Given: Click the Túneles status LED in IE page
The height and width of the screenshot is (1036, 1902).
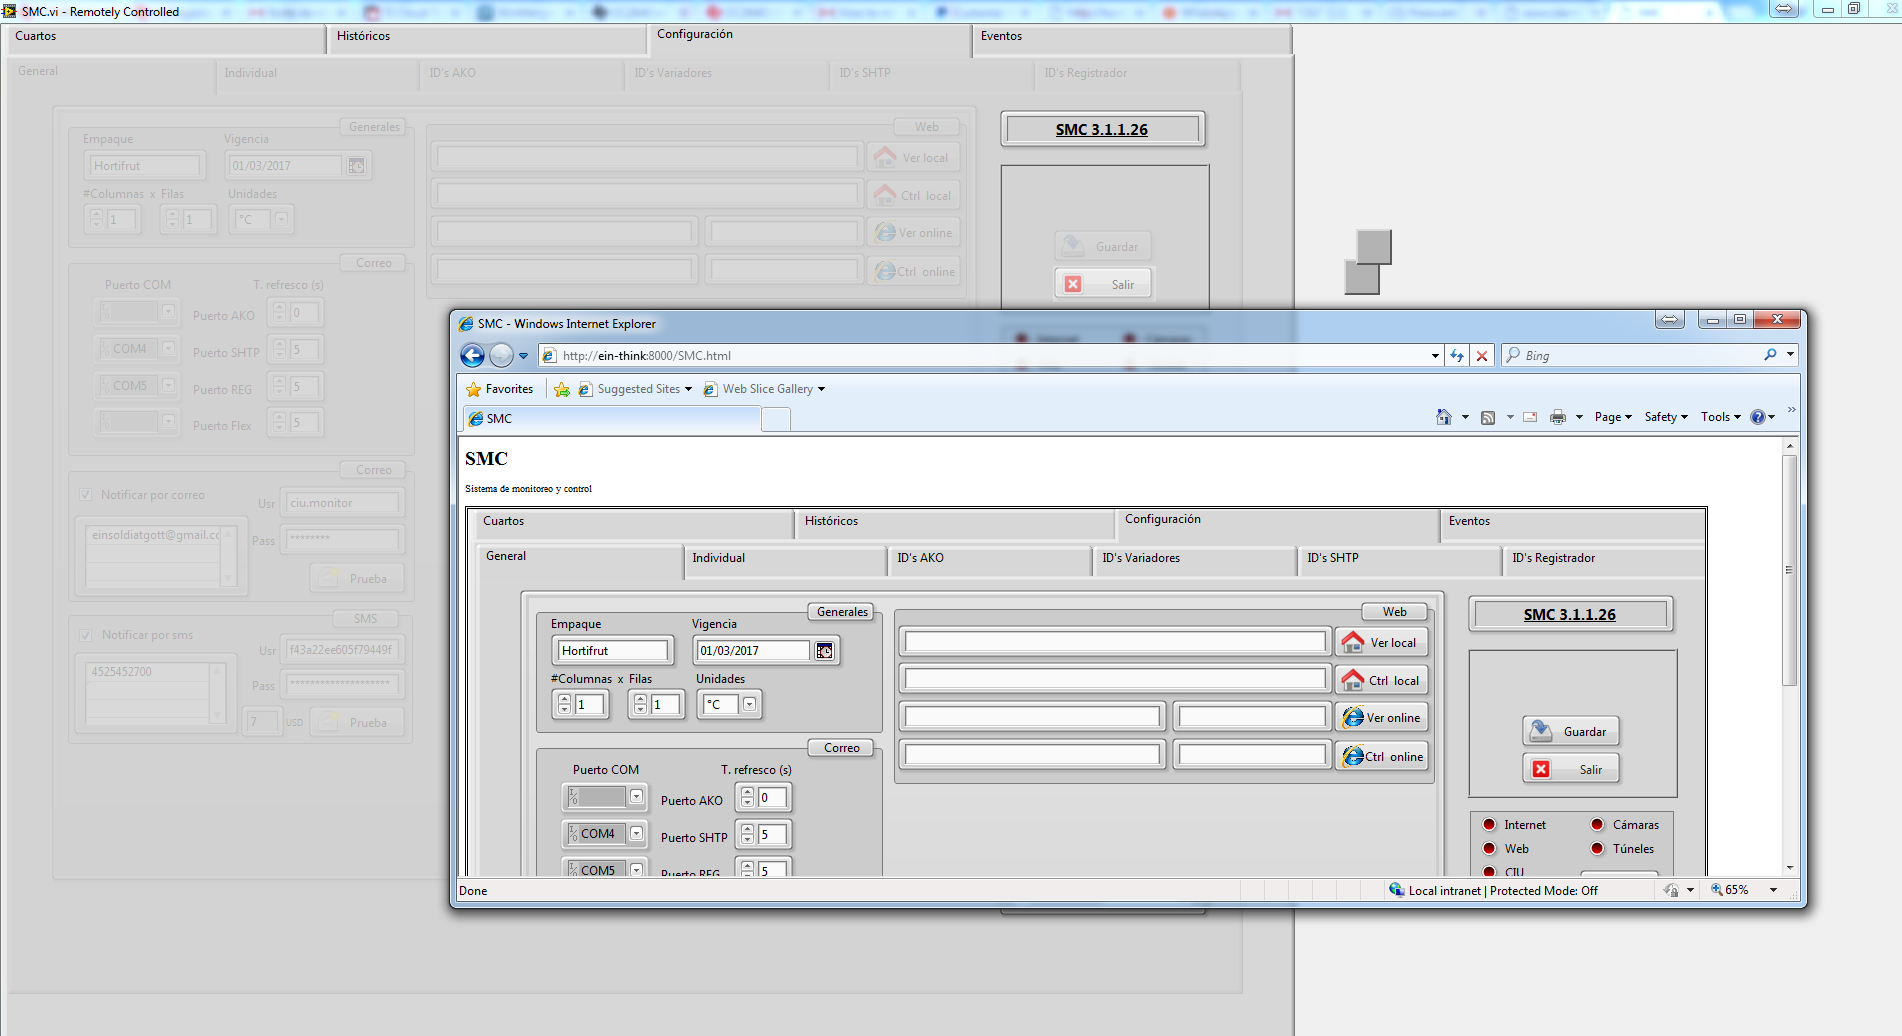Looking at the screenshot, I should (x=1597, y=849).
